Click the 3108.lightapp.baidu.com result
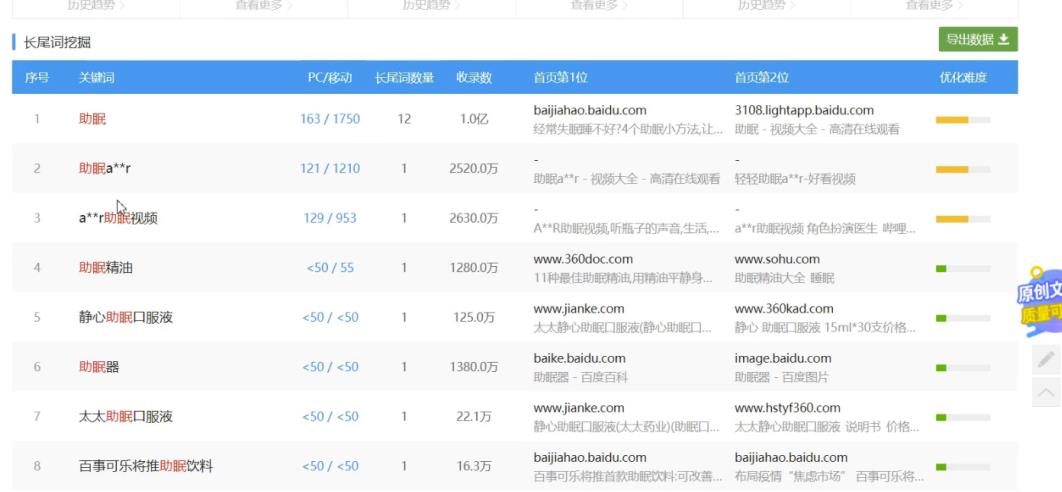 804,110
